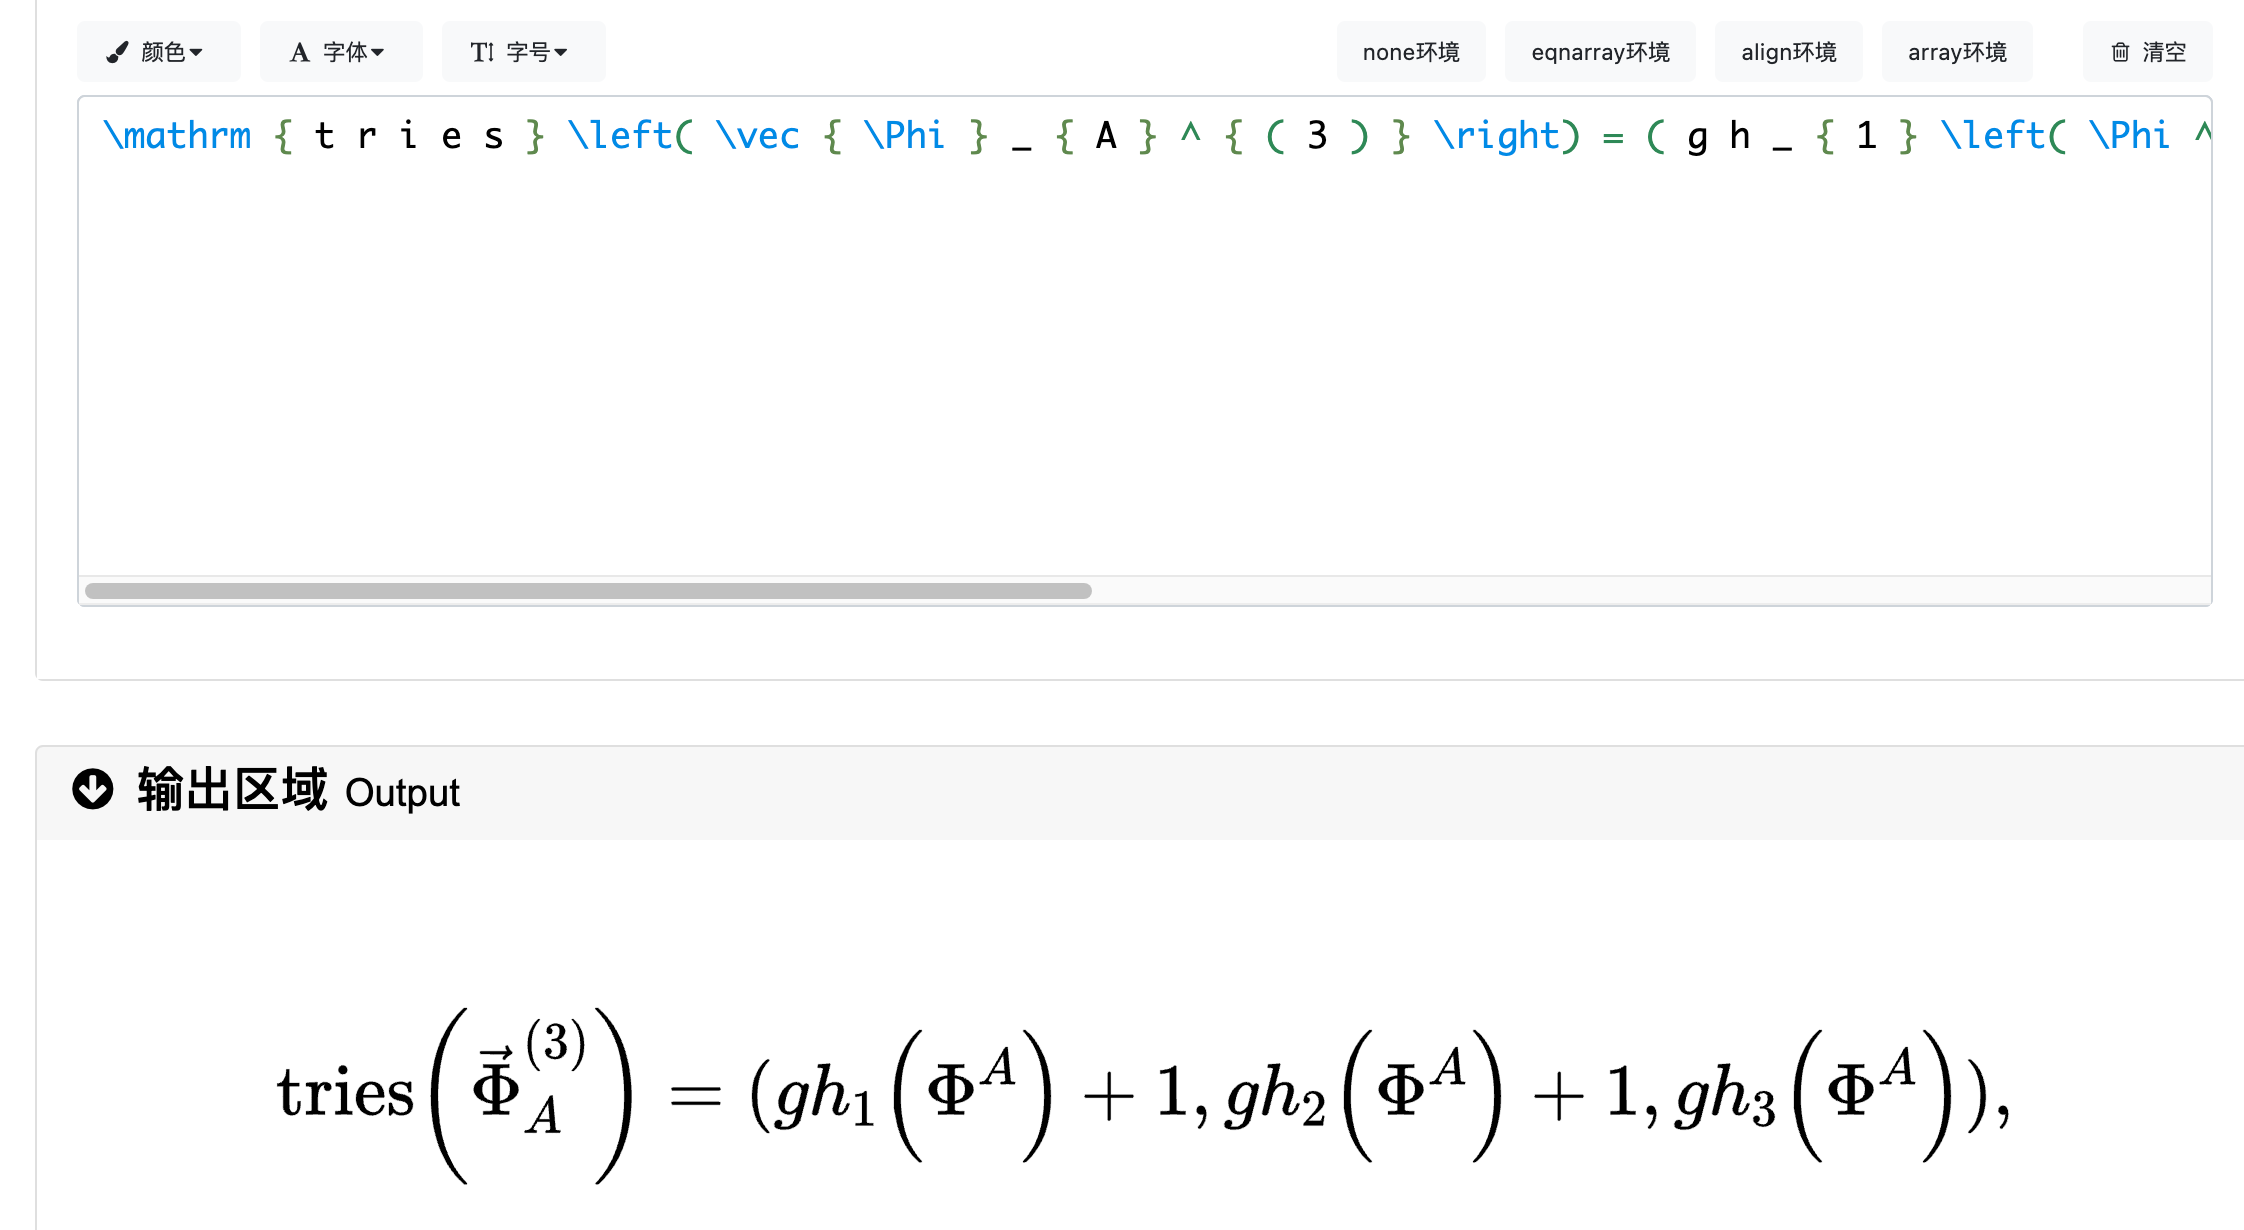
Task: Insert the eqnarray环境 environment
Action: pos(1599,52)
